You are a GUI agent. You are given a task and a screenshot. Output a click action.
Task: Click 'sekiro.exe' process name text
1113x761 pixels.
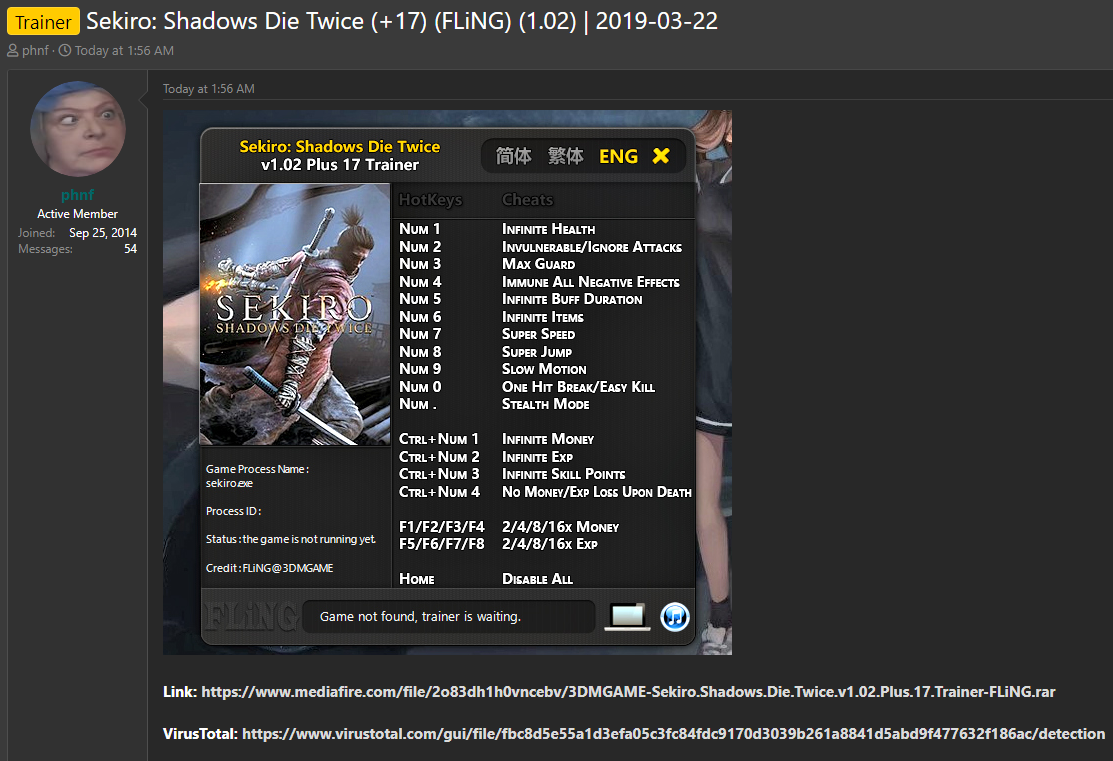[229, 483]
